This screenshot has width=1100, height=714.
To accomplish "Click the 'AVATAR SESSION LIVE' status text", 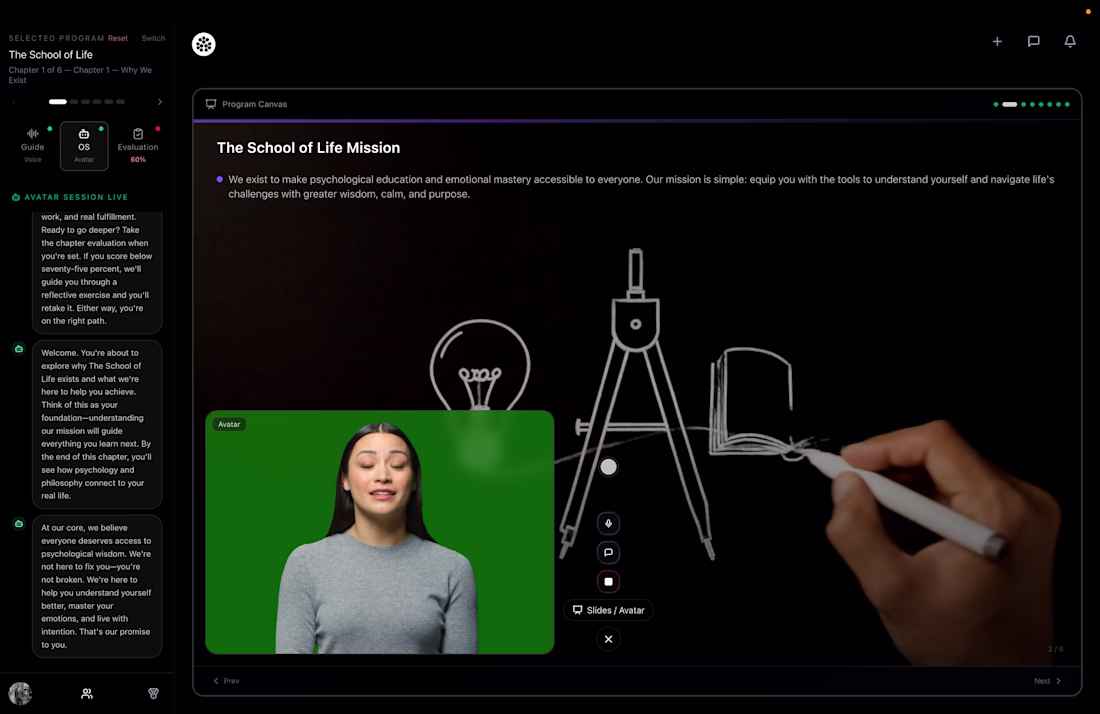I will [76, 197].
